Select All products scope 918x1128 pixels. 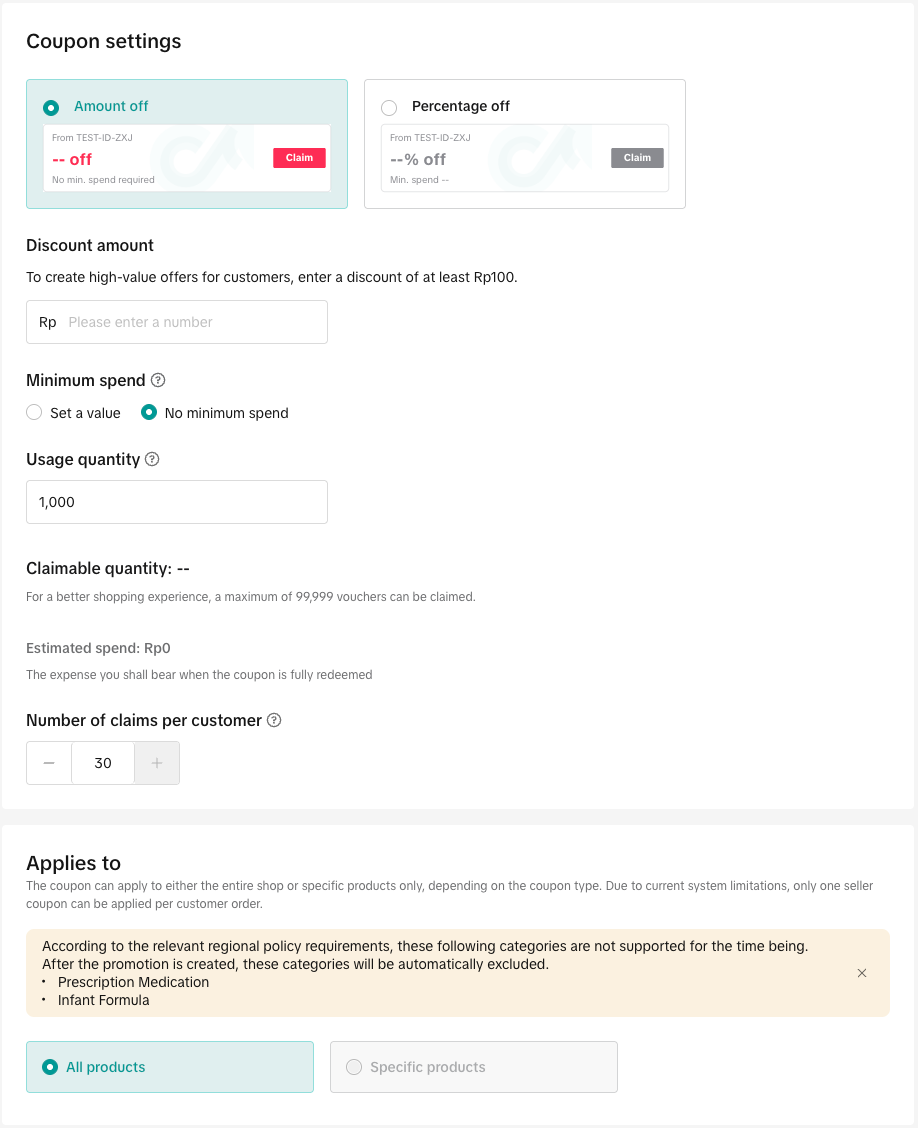pyautogui.click(x=50, y=1067)
